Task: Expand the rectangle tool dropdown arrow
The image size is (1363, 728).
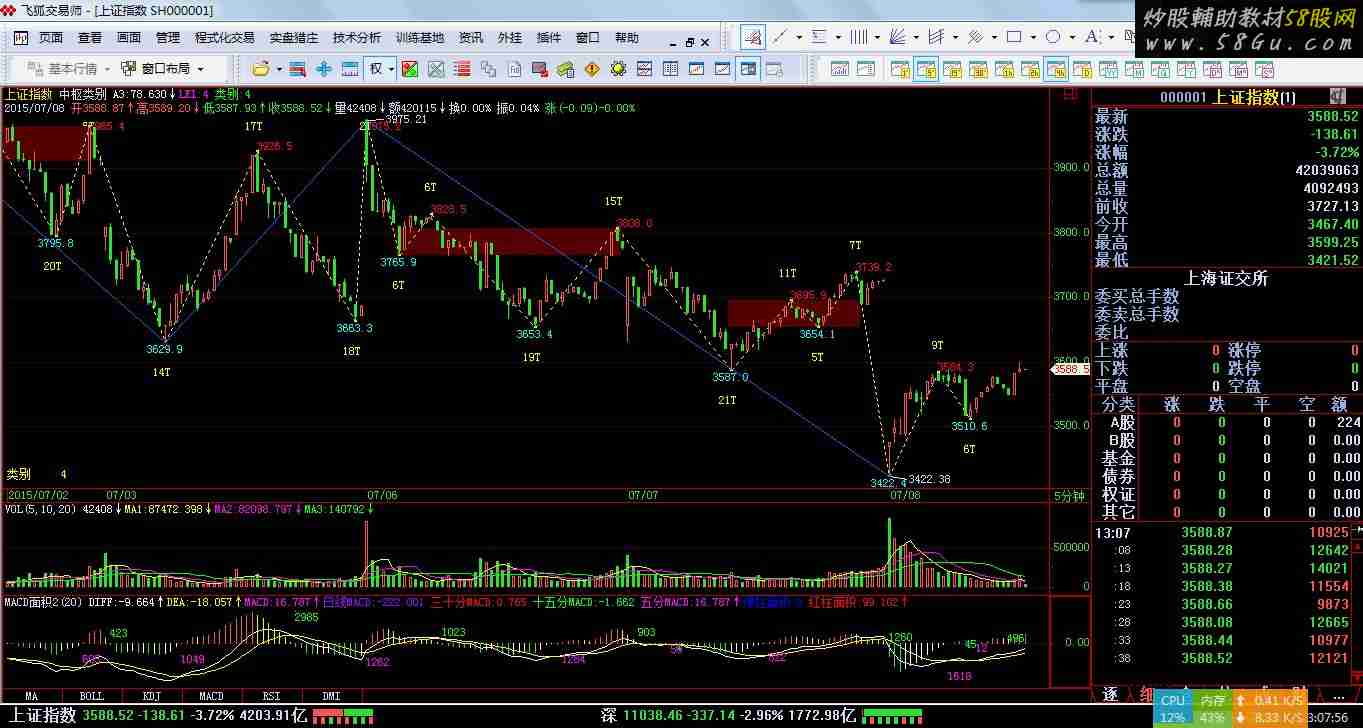Action: click(1033, 37)
